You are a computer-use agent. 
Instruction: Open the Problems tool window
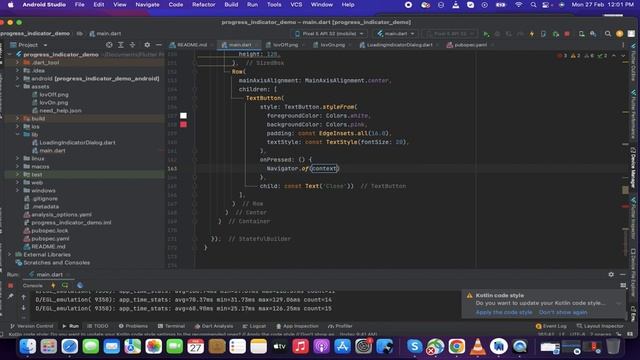pyautogui.click(x=133, y=326)
